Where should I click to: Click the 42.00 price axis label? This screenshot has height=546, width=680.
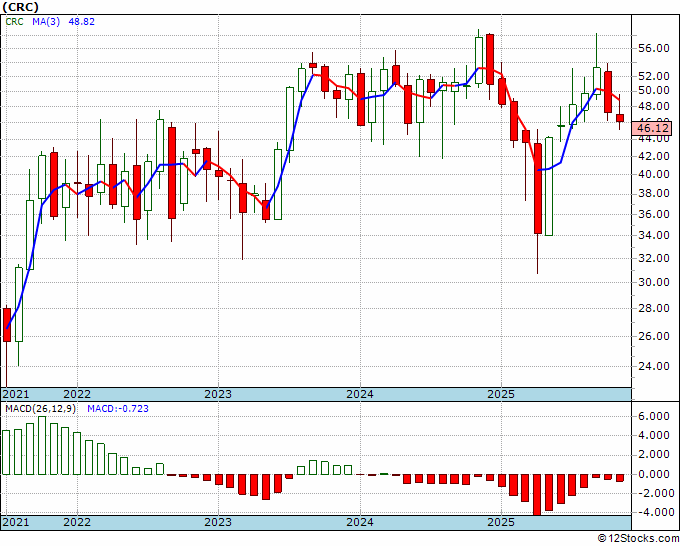pyautogui.click(x=654, y=156)
